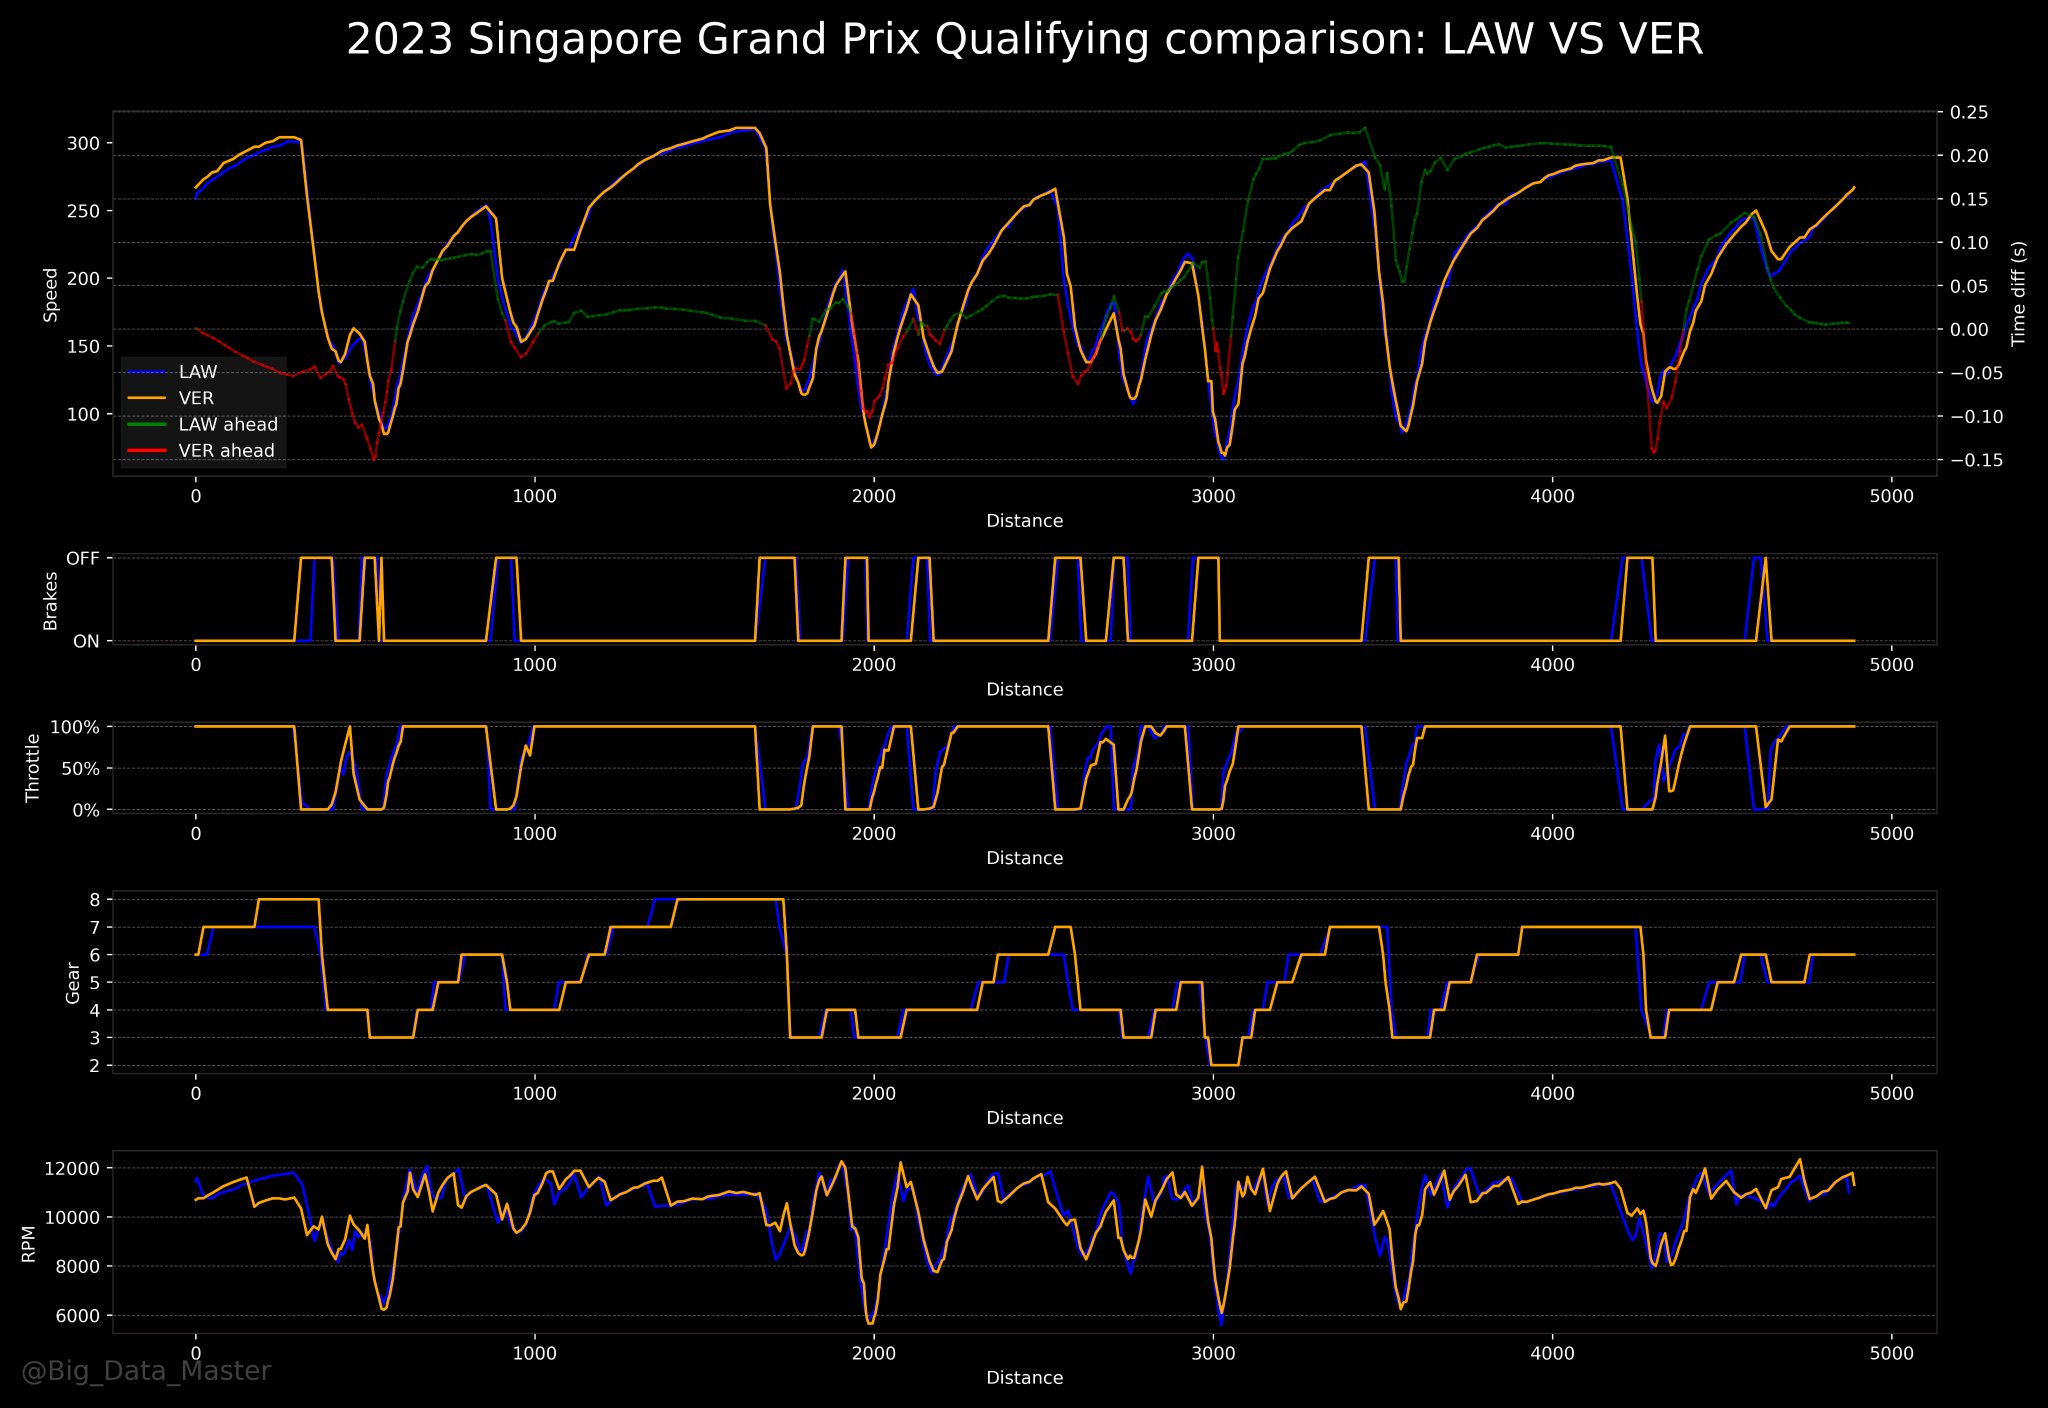Click the RPM axis label

click(x=28, y=1243)
